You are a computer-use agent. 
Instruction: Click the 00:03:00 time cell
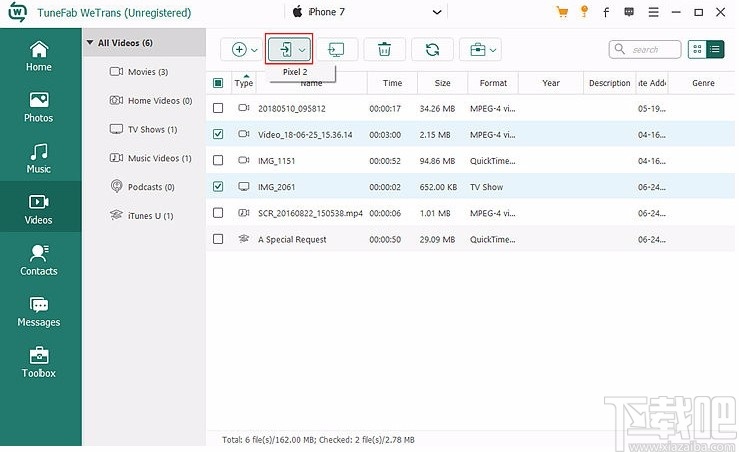385,135
